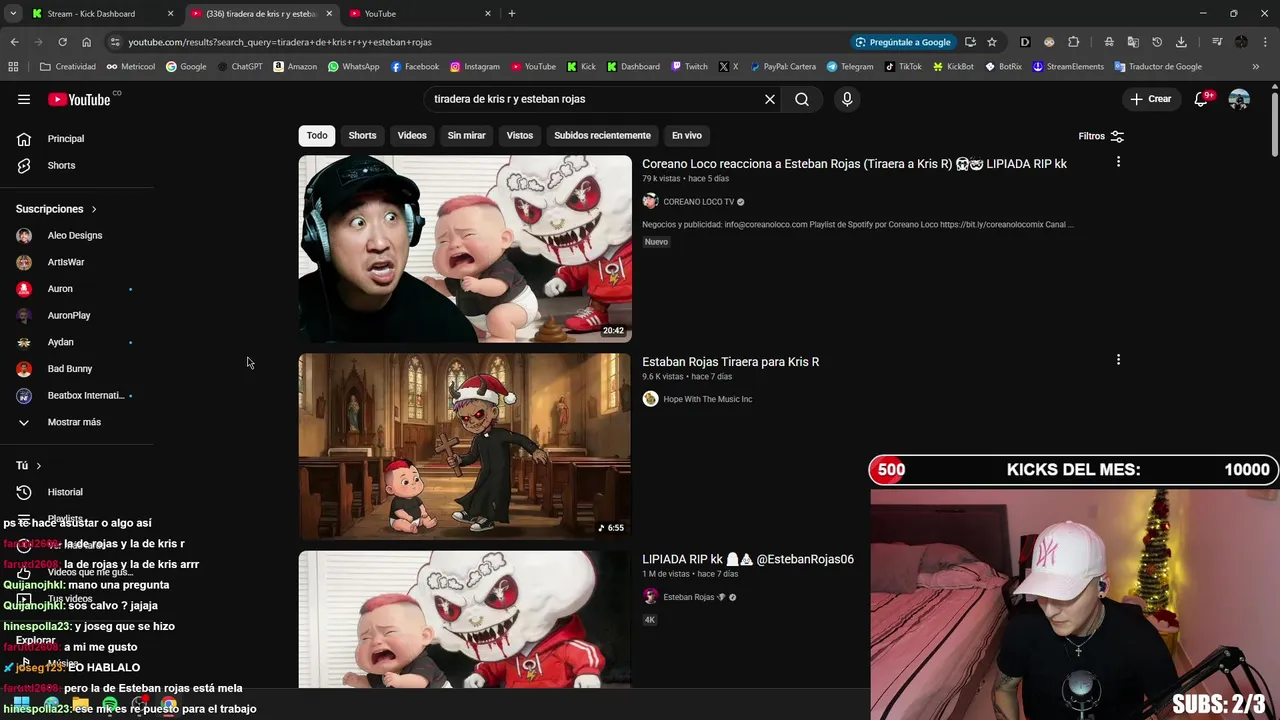Open Hope With The Music Inc channel
The height and width of the screenshot is (720, 1280).
tap(707, 399)
